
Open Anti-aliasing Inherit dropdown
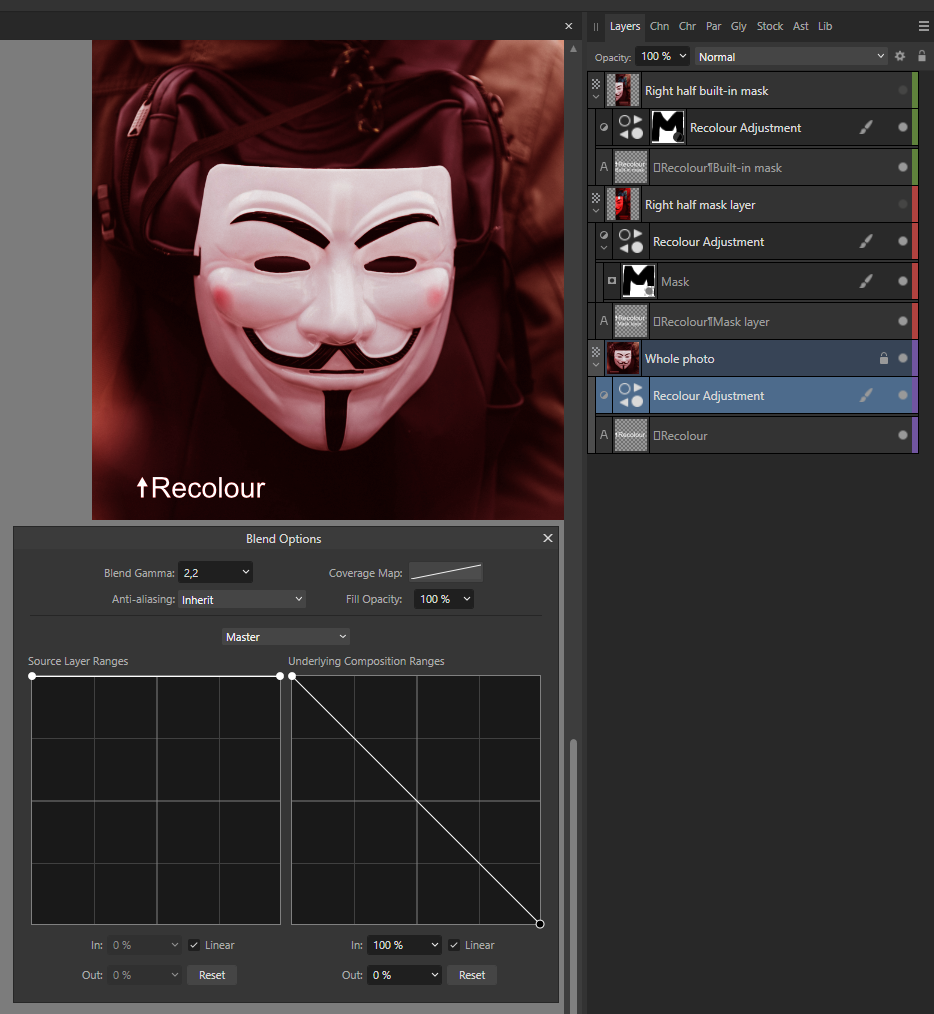coord(242,599)
